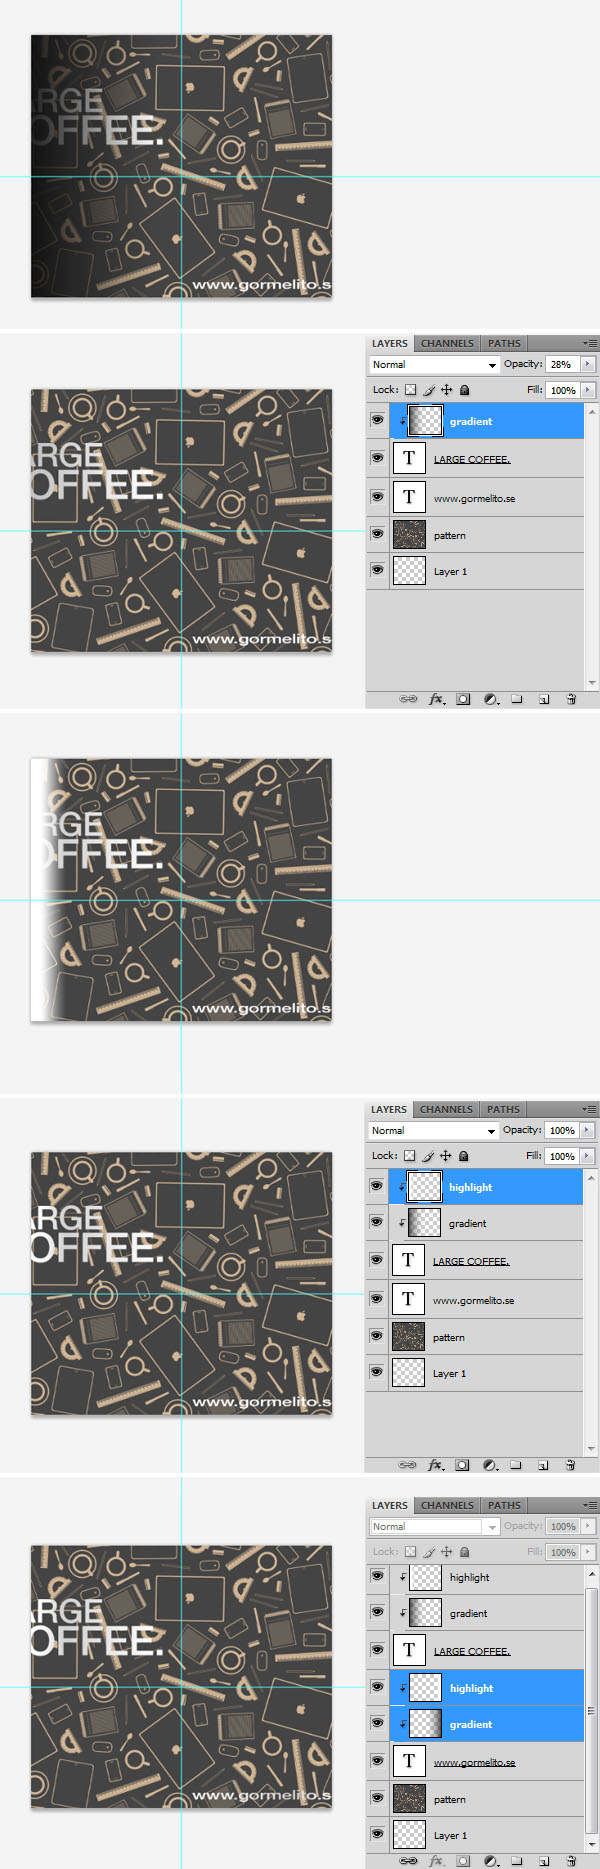The image size is (600, 1869).
Task: Open the Paths tab in the middle panel
Action: 503,1109
